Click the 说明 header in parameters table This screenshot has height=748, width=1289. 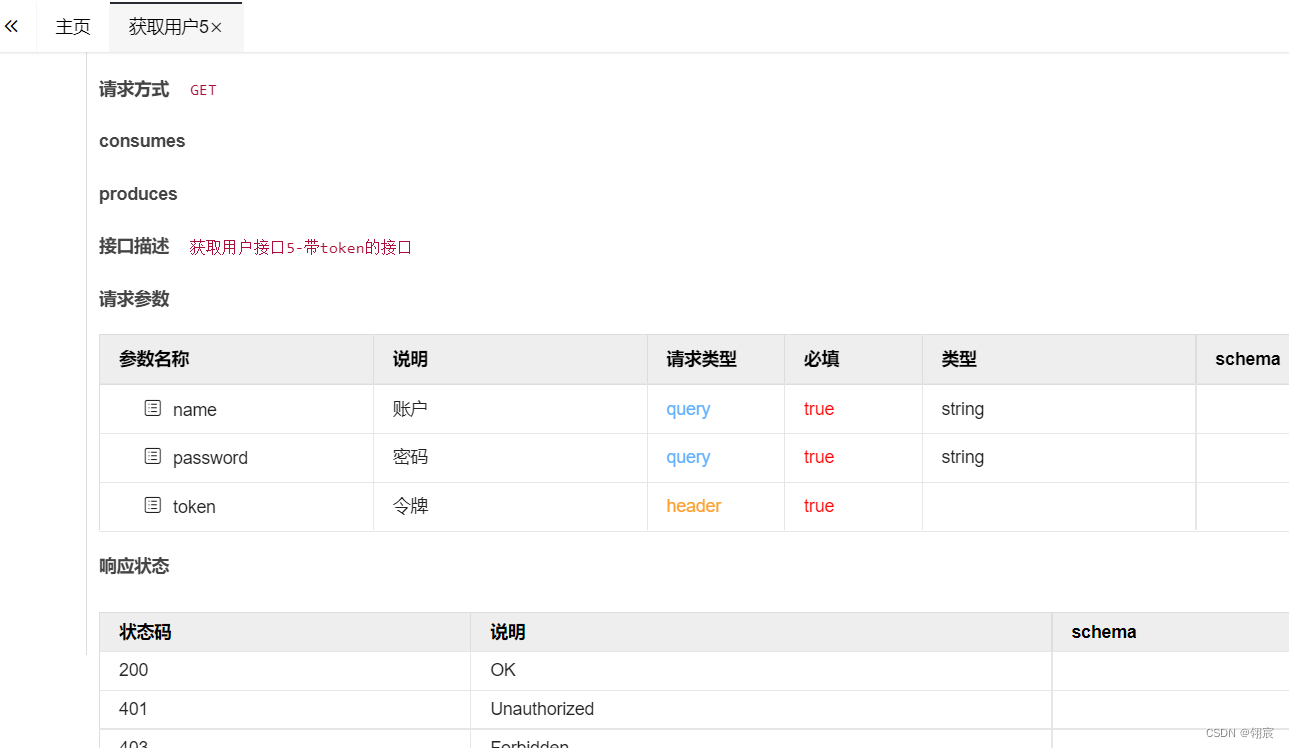pos(410,359)
